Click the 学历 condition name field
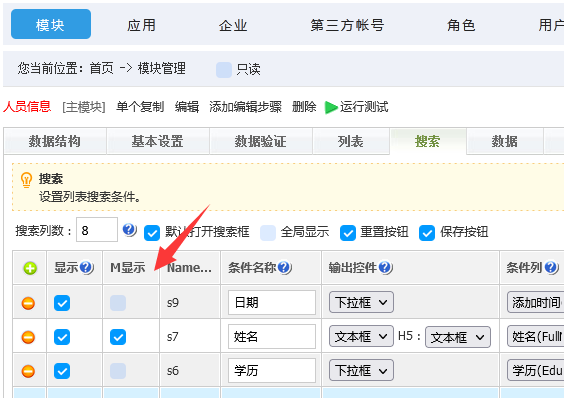The image size is (564, 398). point(272,370)
